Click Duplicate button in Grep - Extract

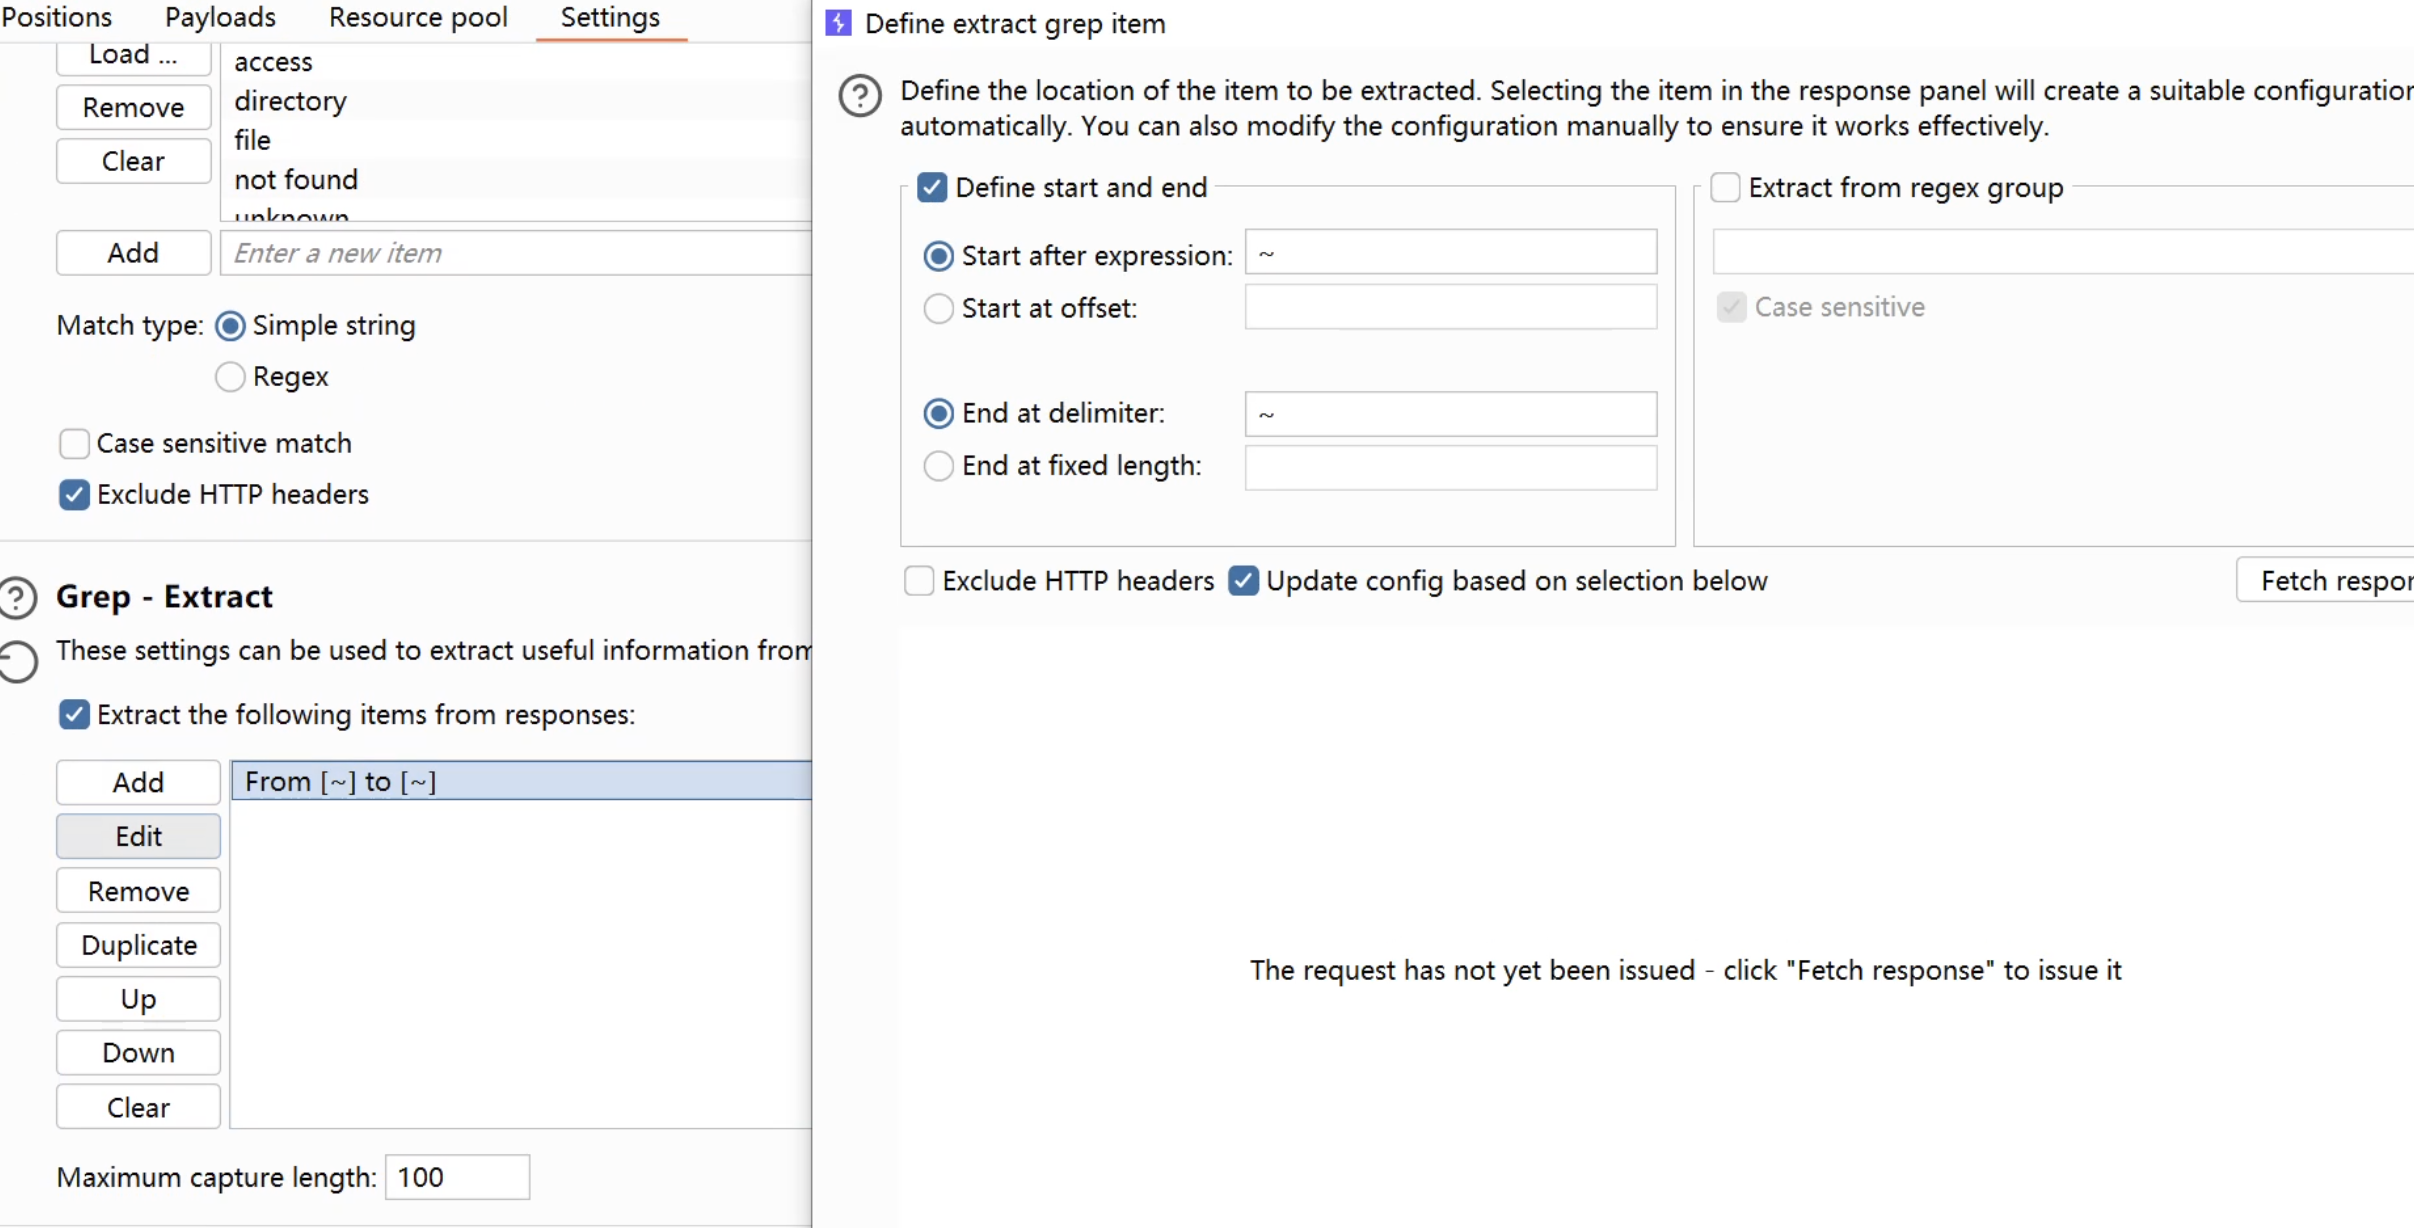pos(138,945)
